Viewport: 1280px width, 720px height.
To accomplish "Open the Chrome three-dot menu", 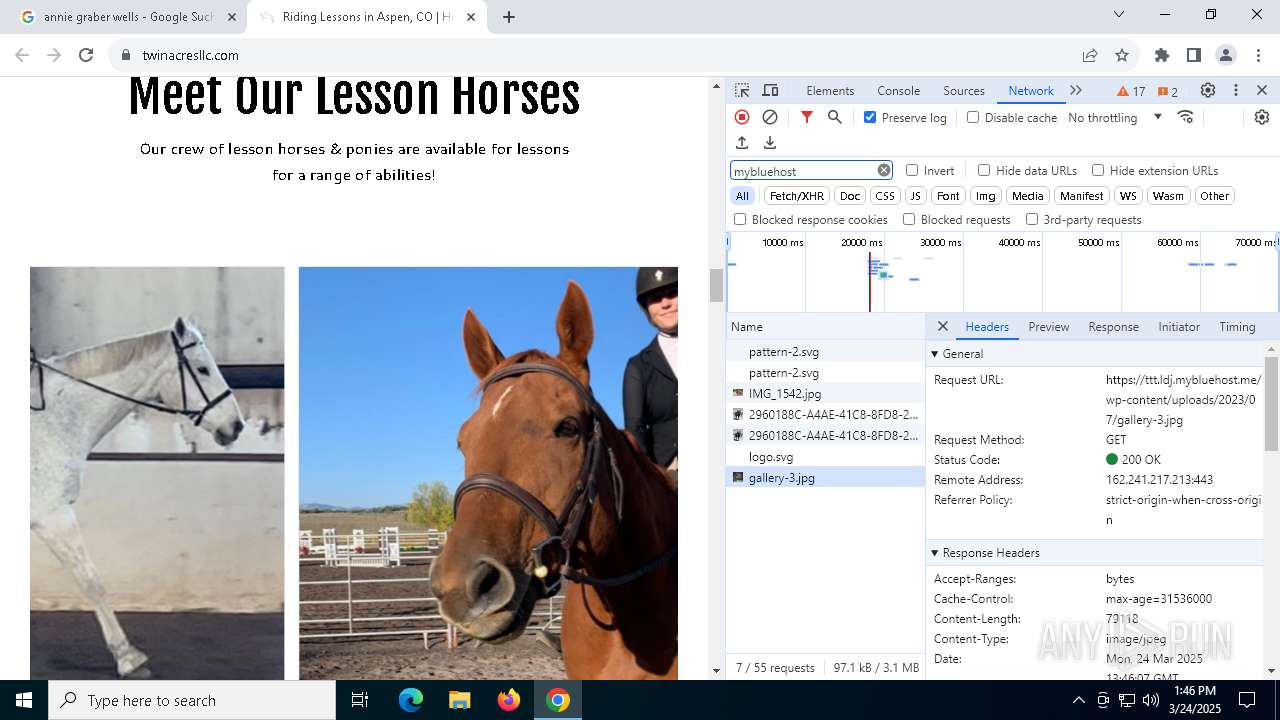I will pos(1258,55).
